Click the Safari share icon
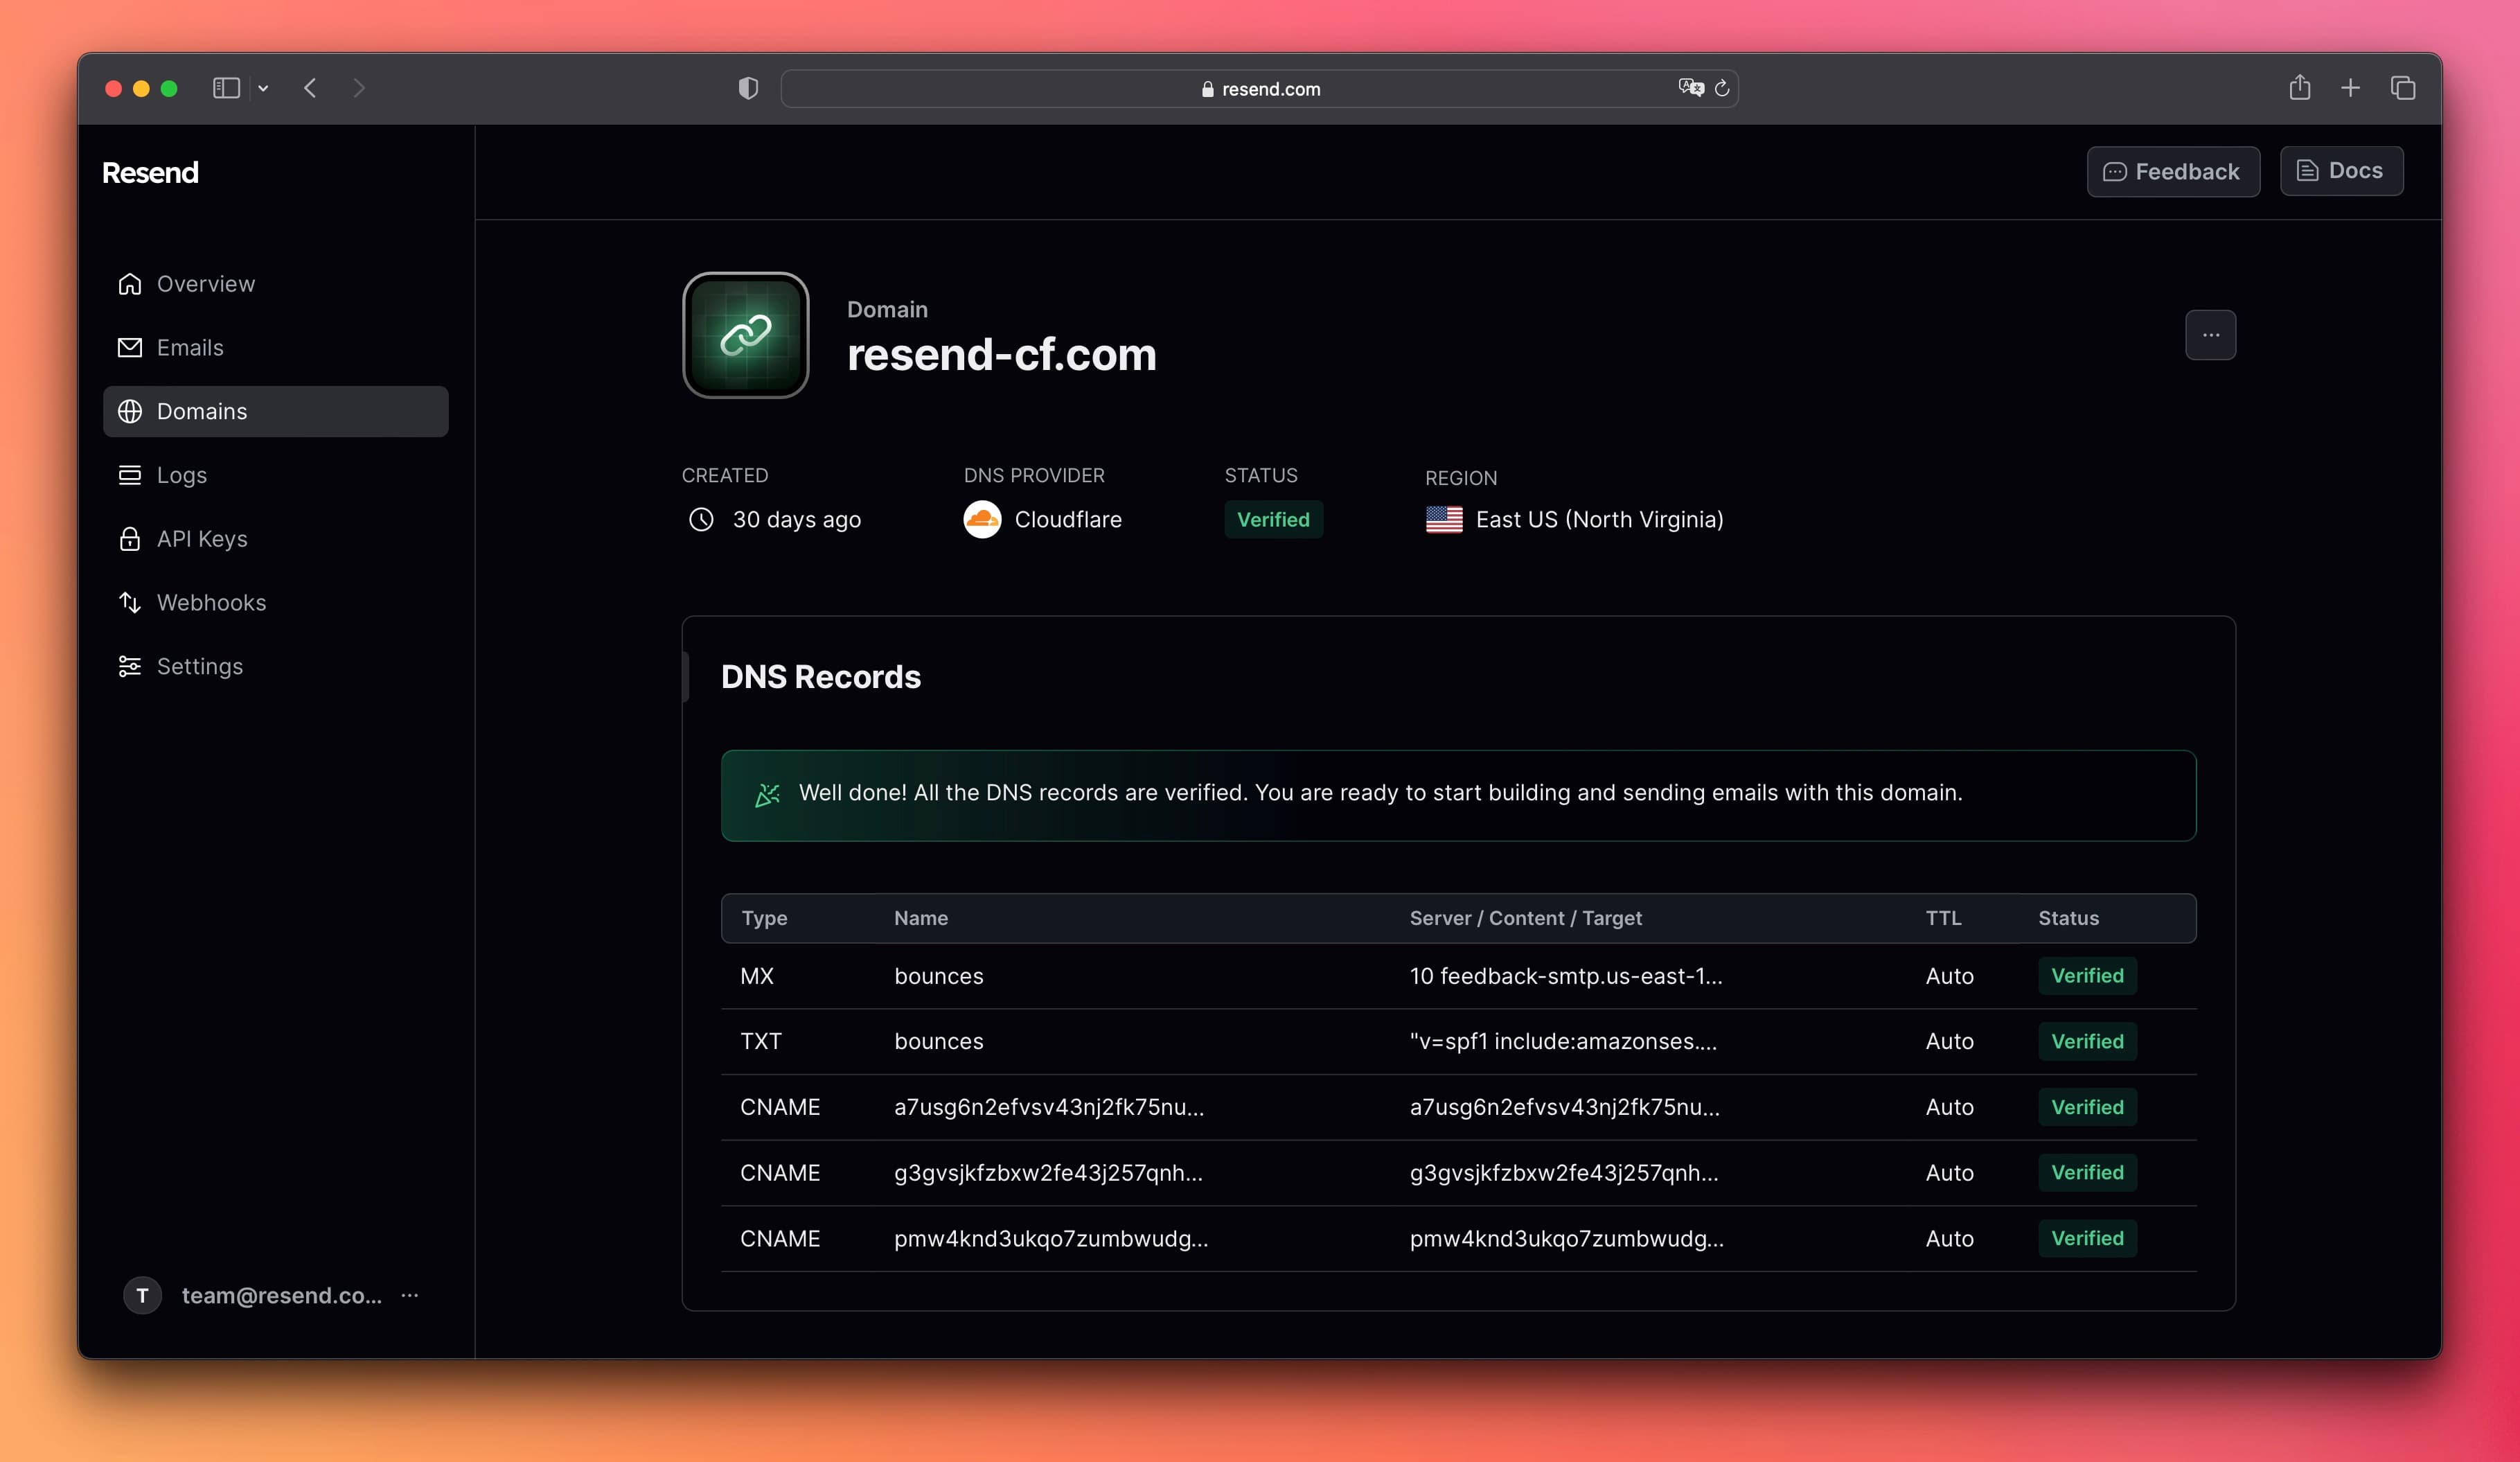Screen dimensions: 2520x1462 [2300, 88]
